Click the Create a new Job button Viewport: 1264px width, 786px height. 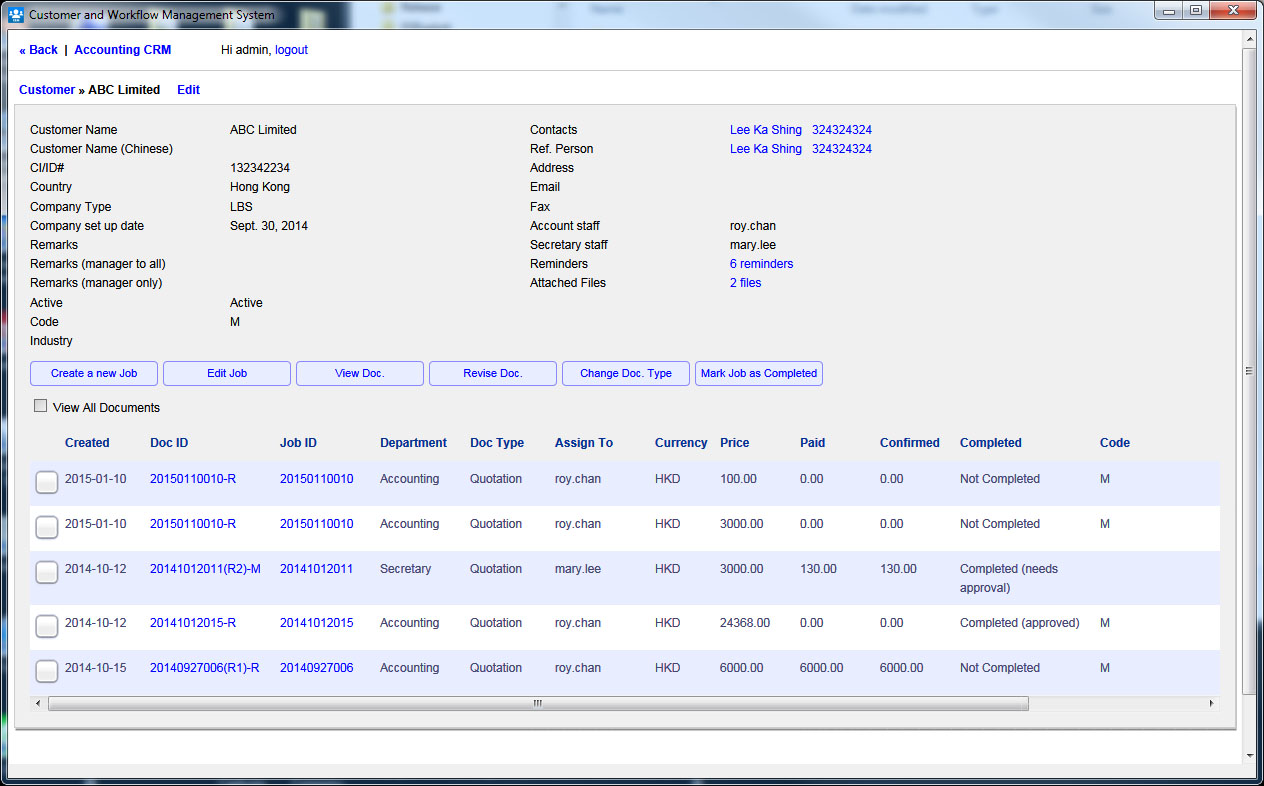94,373
